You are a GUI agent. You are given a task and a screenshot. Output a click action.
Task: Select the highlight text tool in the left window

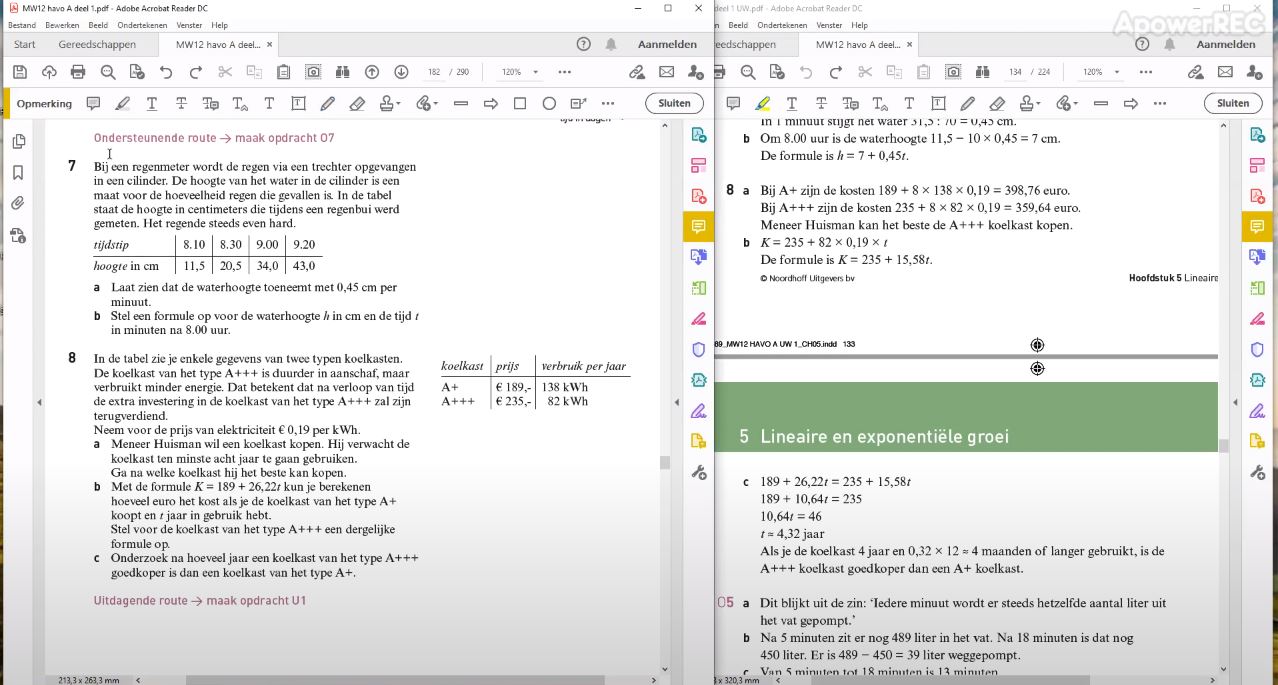(122, 103)
